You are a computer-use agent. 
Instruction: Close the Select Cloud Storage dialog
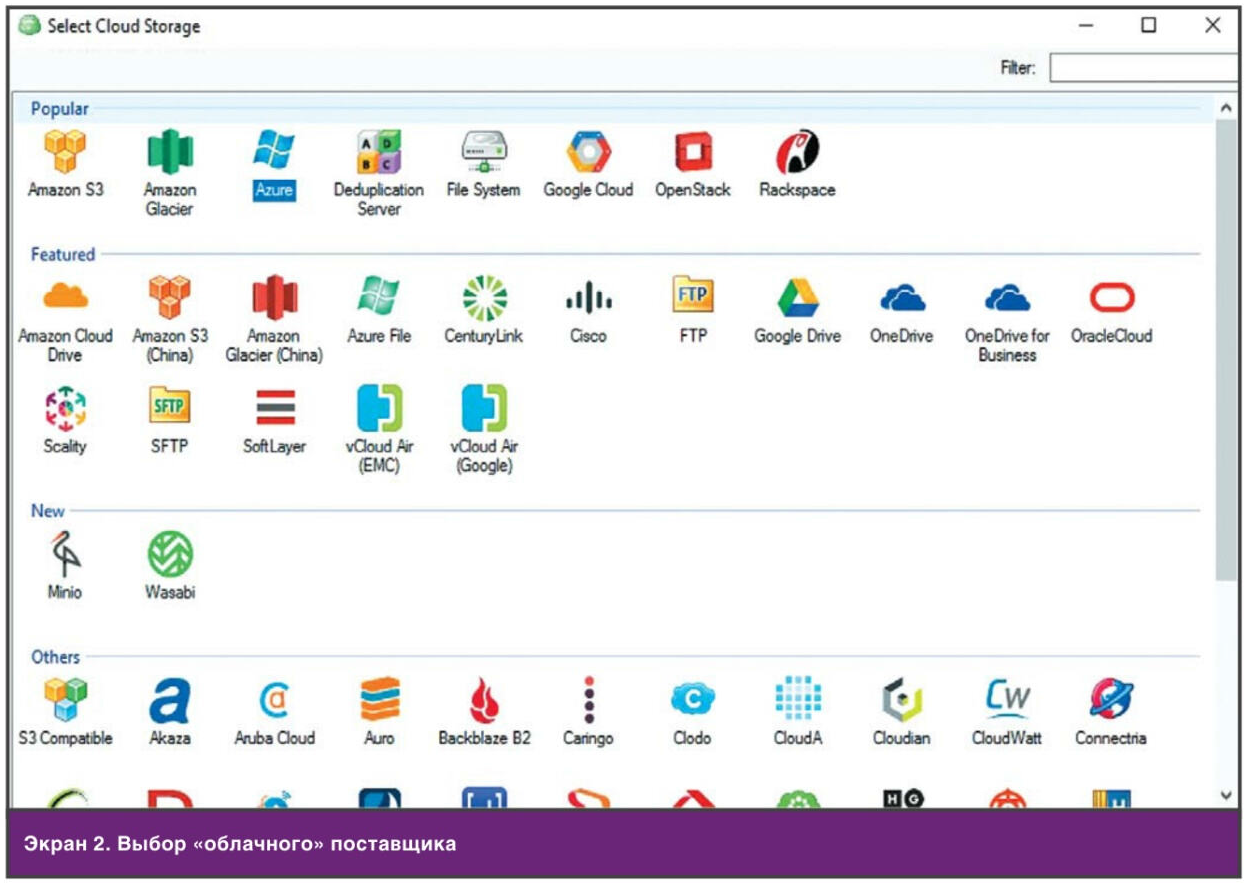pos(1213,25)
